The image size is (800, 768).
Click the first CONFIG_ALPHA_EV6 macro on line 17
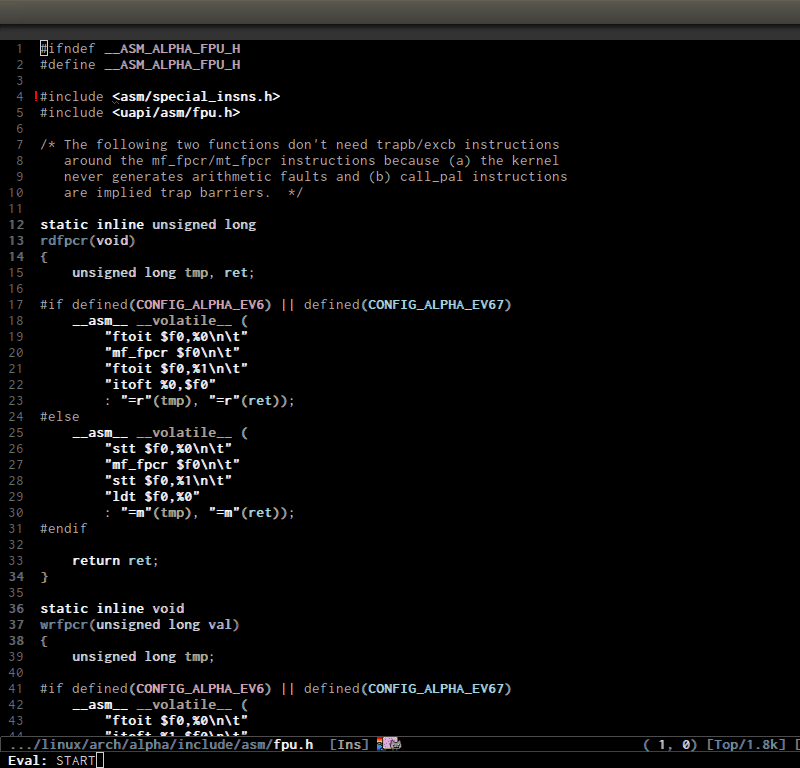203,305
